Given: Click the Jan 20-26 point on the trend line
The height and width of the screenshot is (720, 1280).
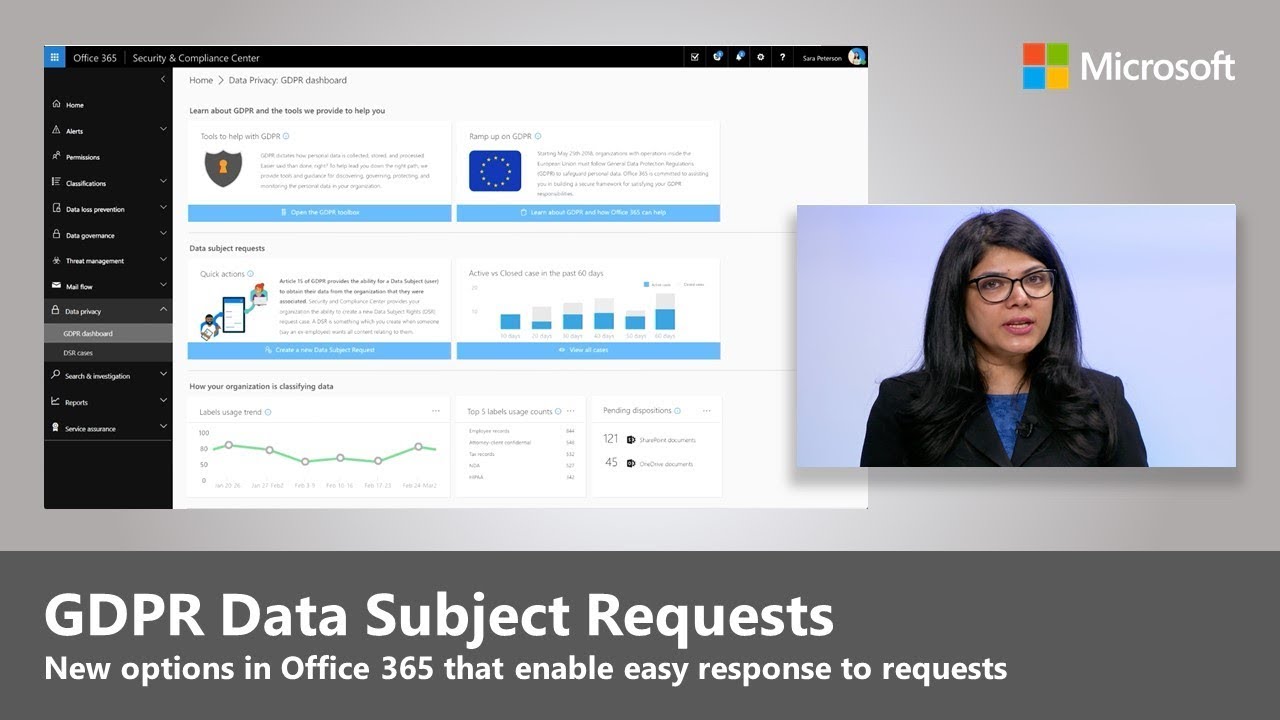Looking at the screenshot, I should tap(228, 444).
